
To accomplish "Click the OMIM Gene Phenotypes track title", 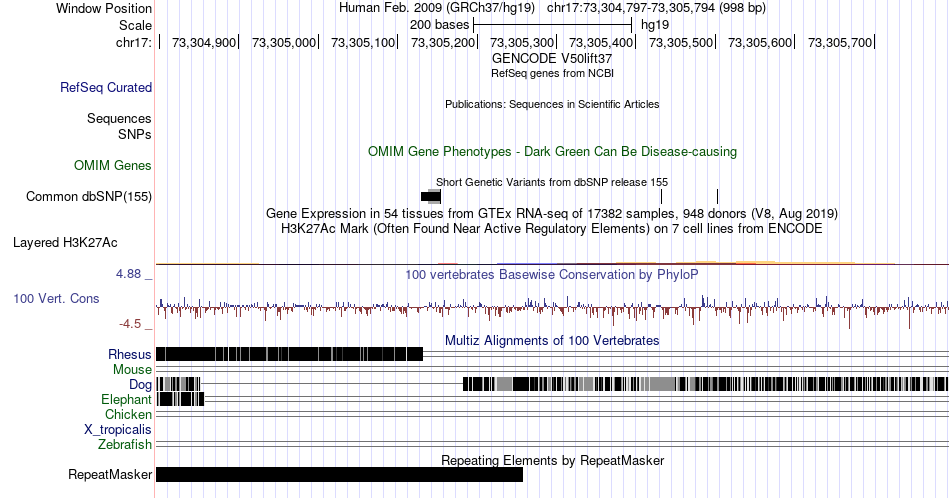I will click(552, 151).
